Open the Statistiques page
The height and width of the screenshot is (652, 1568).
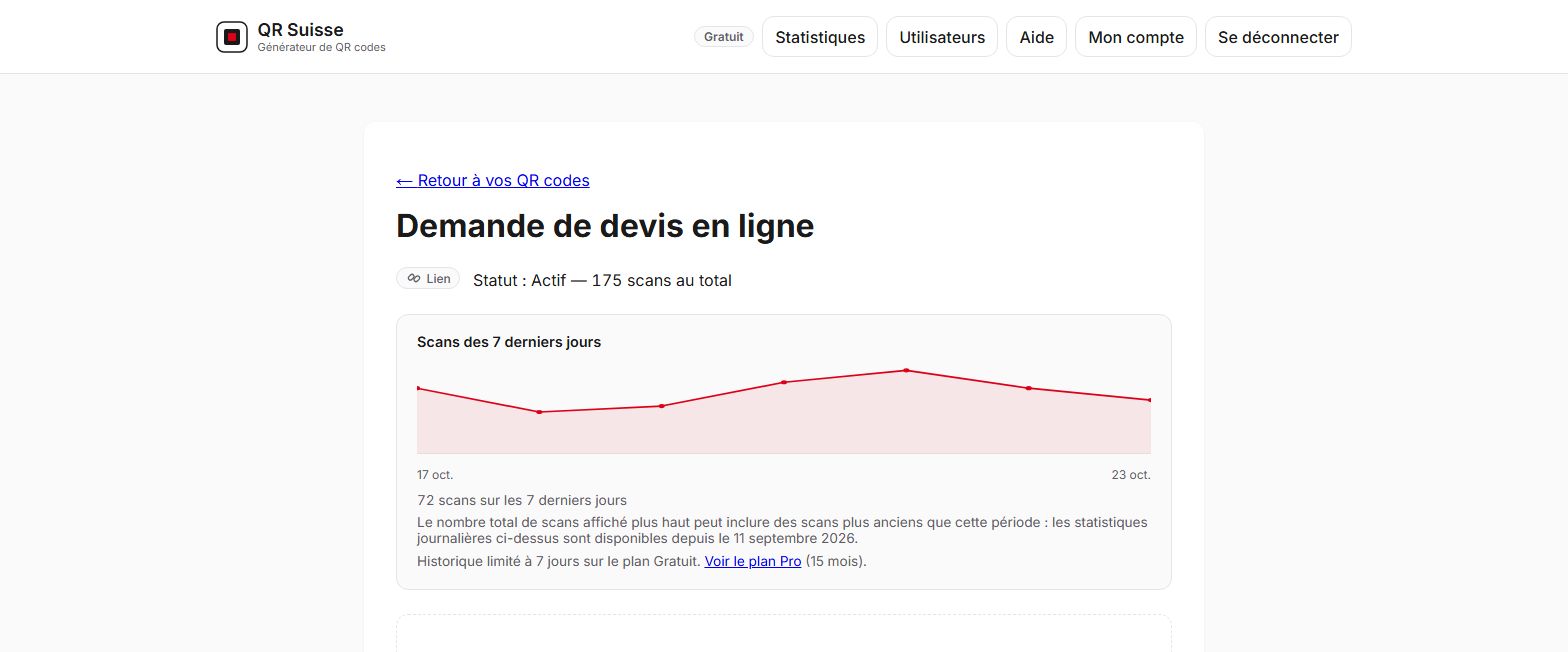(820, 37)
